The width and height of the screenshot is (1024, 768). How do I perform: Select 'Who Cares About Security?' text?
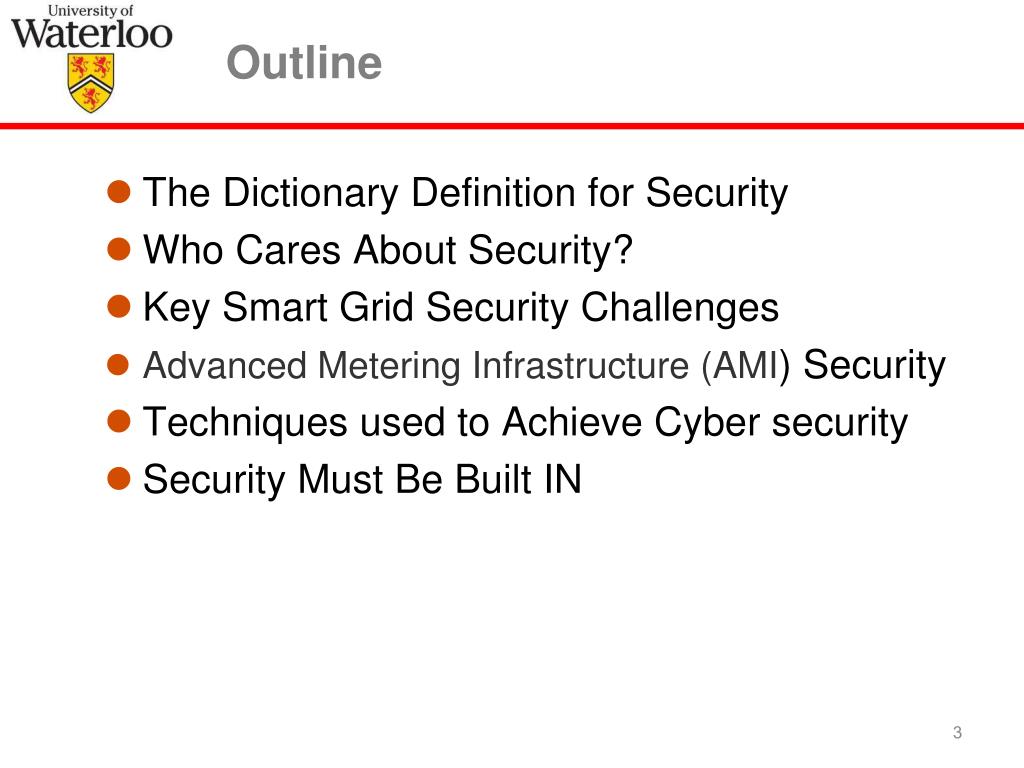click(388, 250)
